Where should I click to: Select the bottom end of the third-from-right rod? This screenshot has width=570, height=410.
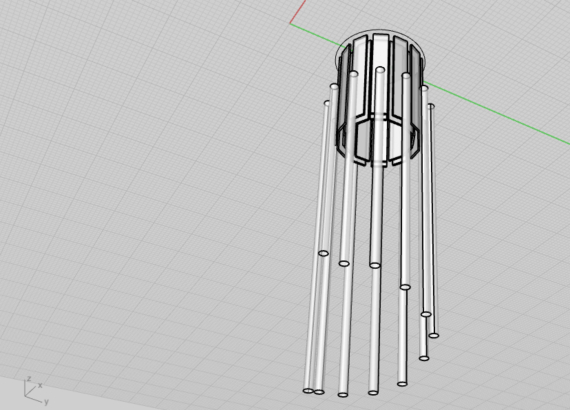[x=402, y=383]
